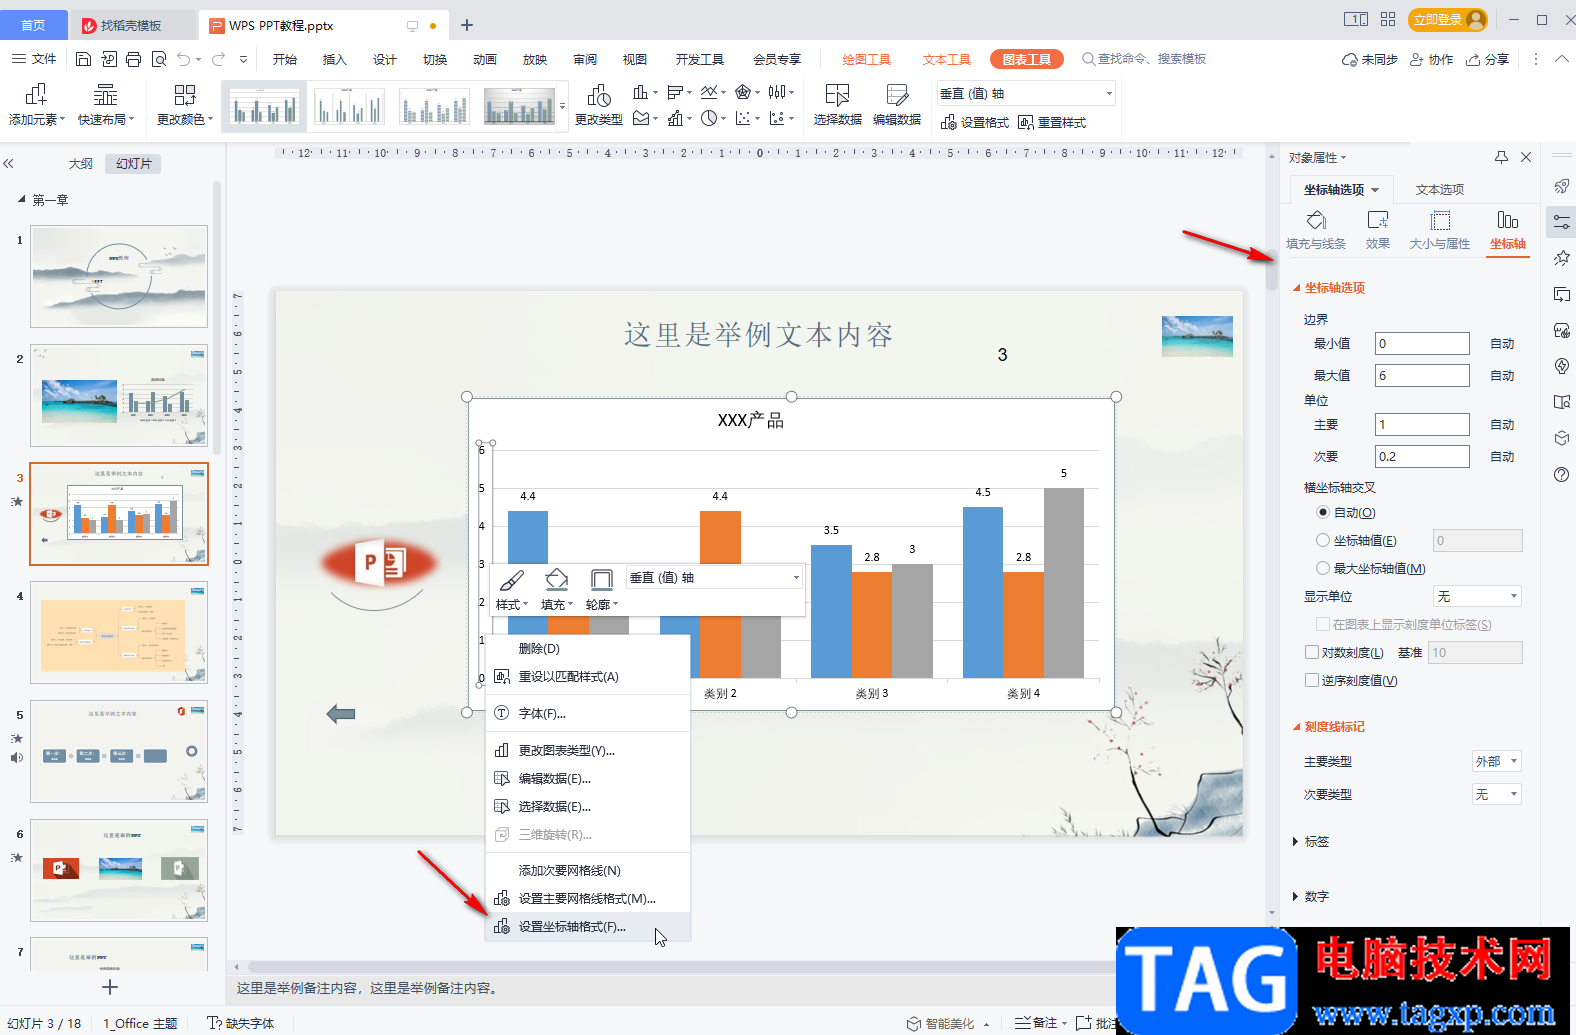Open Print Preview from quick toolbar
This screenshot has height=1035, width=1576.
tap(159, 59)
